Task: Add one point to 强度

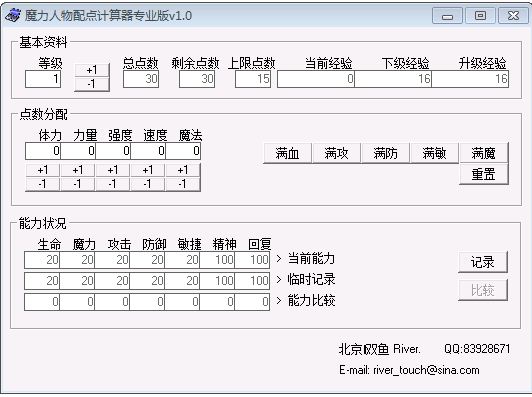Action: [113, 170]
